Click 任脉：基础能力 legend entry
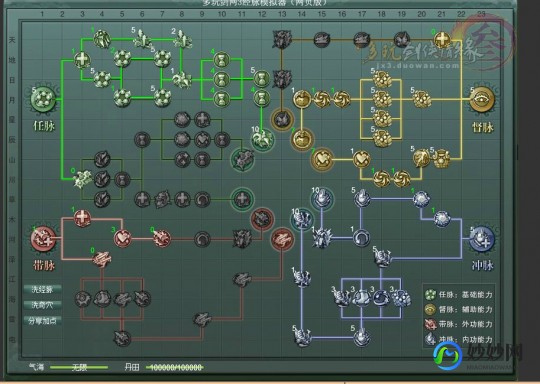Image resolution: width=540 pixels, height=384 pixels. tap(458, 295)
